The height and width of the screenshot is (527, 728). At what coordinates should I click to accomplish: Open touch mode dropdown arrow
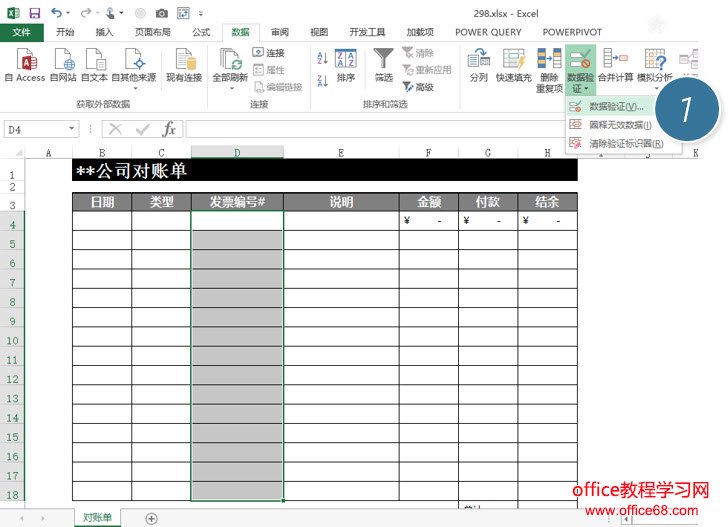[121, 13]
